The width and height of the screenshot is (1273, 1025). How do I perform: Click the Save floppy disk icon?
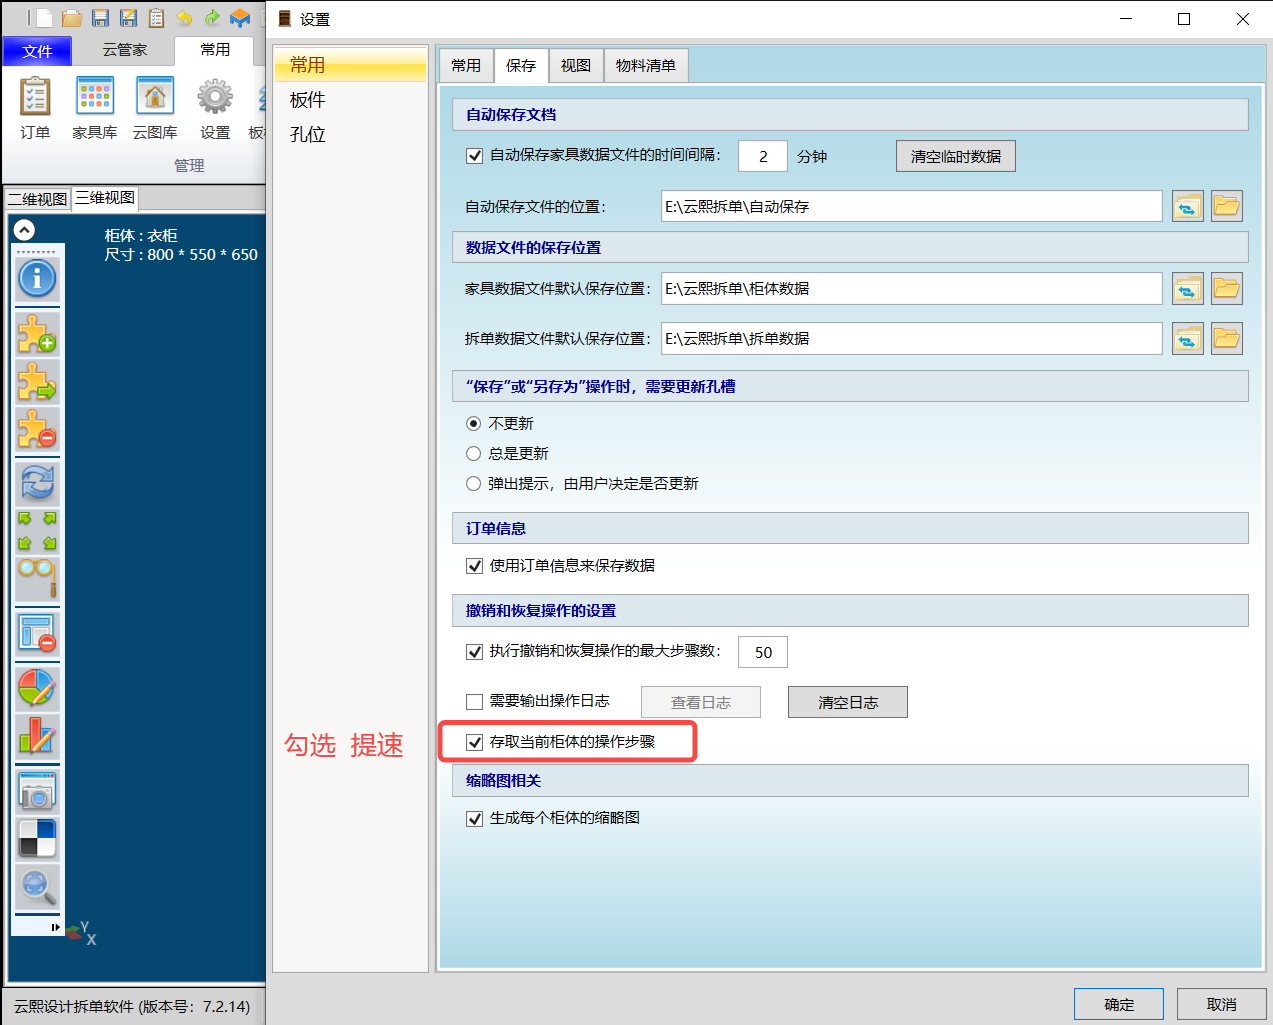coord(100,18)
